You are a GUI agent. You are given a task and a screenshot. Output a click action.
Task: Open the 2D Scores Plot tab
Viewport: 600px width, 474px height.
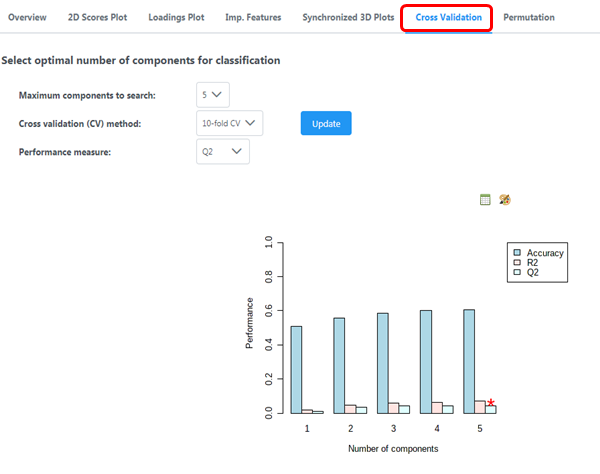pos(98,17)
